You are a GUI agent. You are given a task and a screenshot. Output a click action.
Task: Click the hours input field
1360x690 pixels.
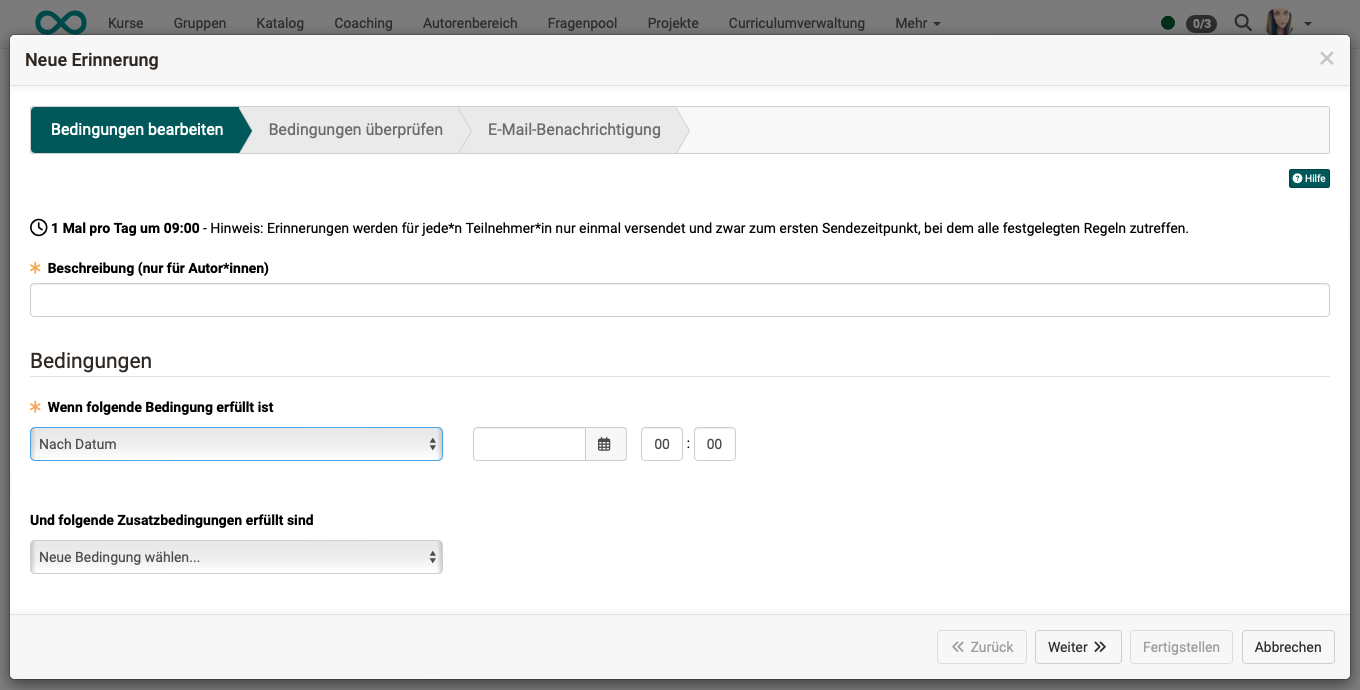click(x=661, y=444)
